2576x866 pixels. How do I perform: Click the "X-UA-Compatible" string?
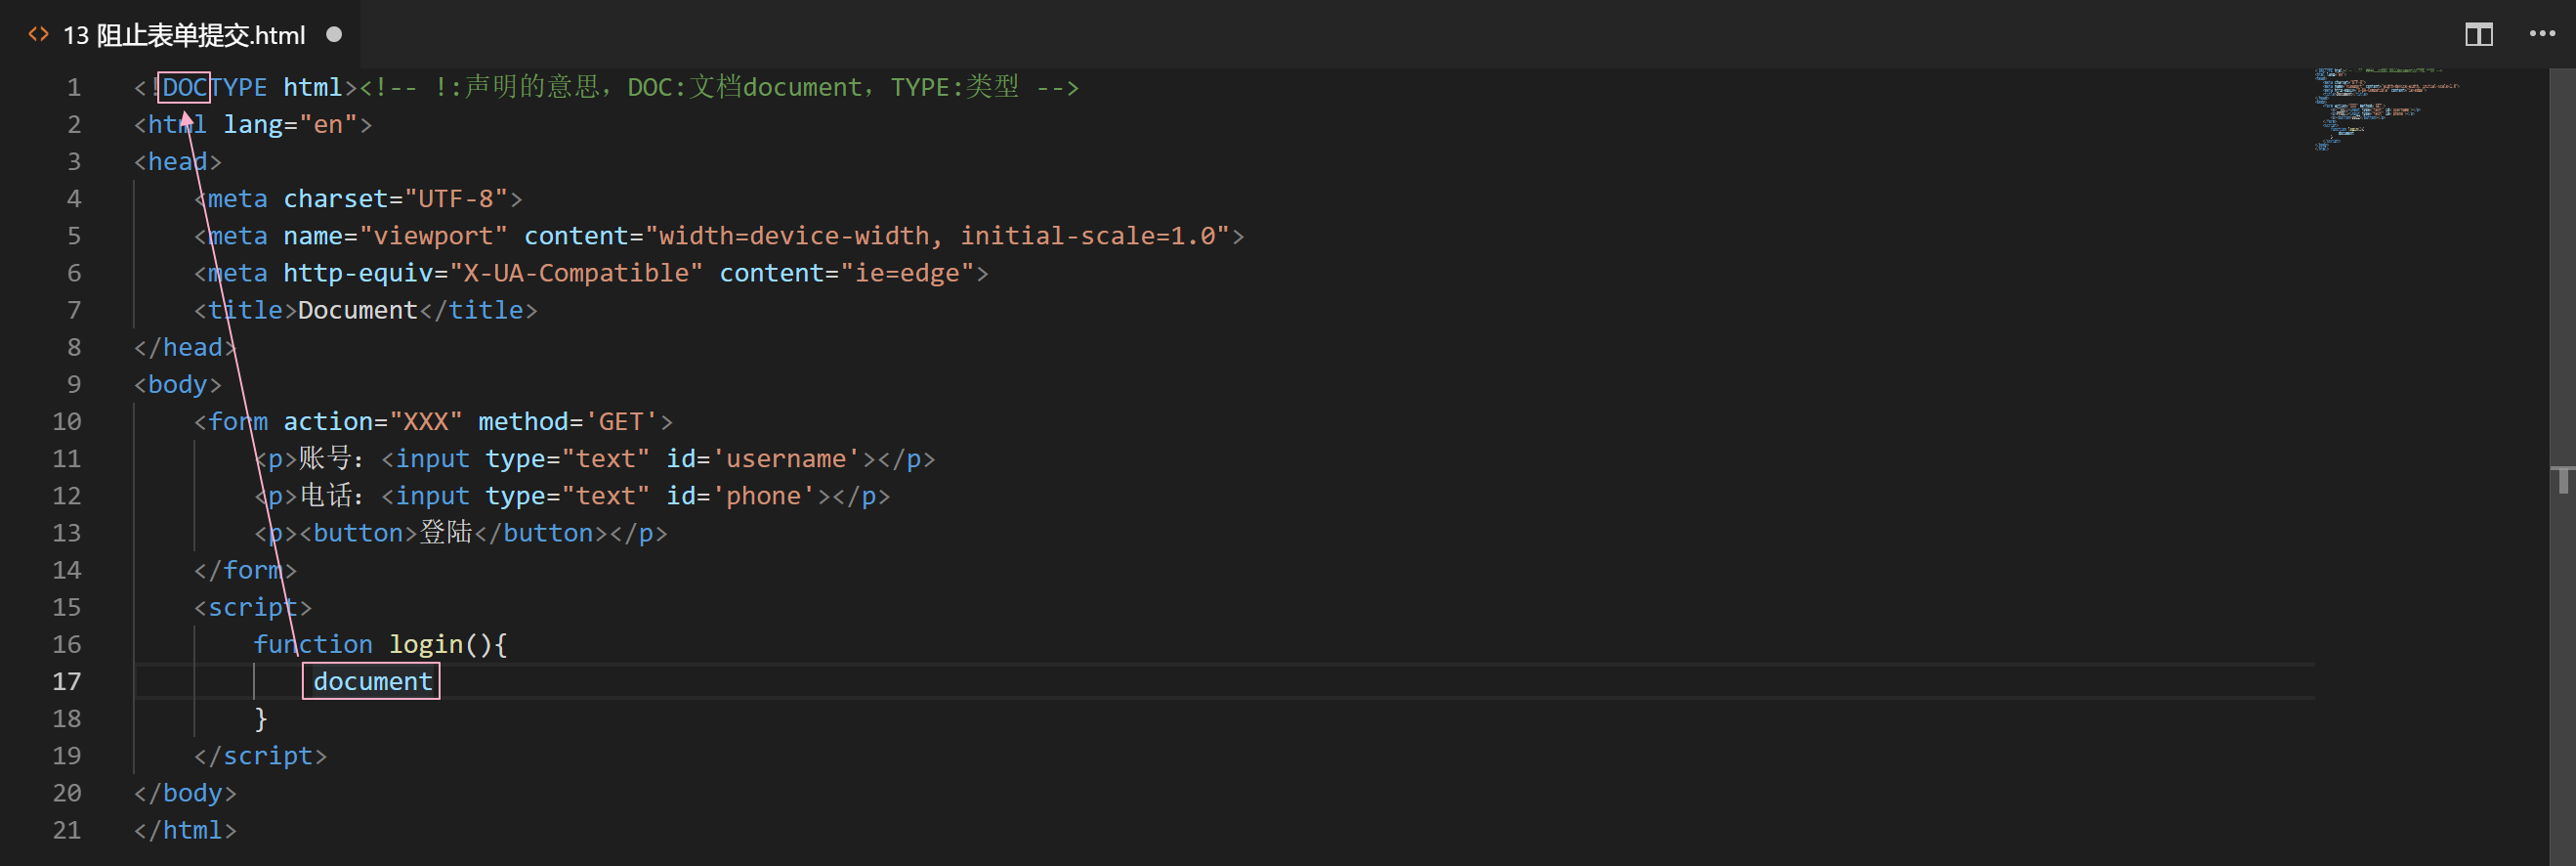pyautogui.click(x=576, y=273)
